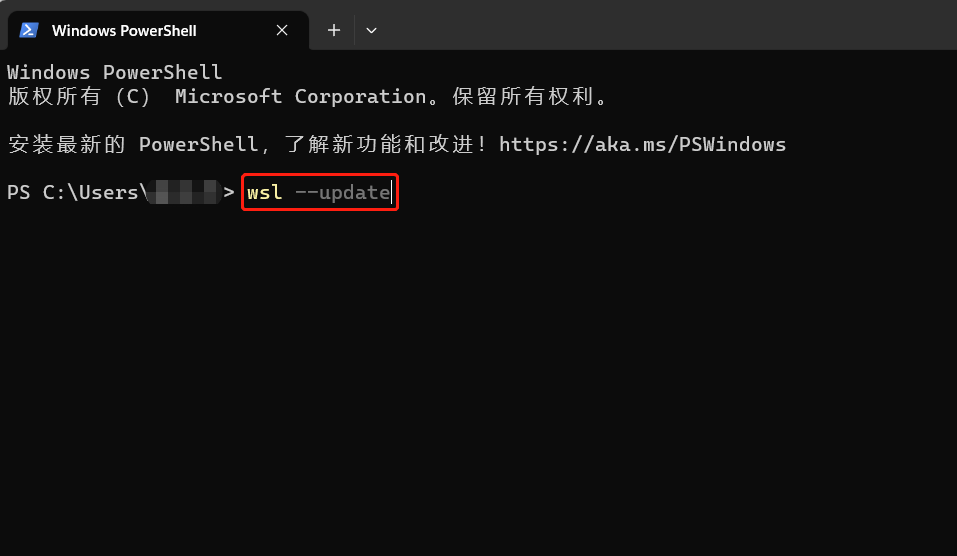Click the PowerShell icon in the tab
Screen dimensions: 957x556
(x=29, y=30)
